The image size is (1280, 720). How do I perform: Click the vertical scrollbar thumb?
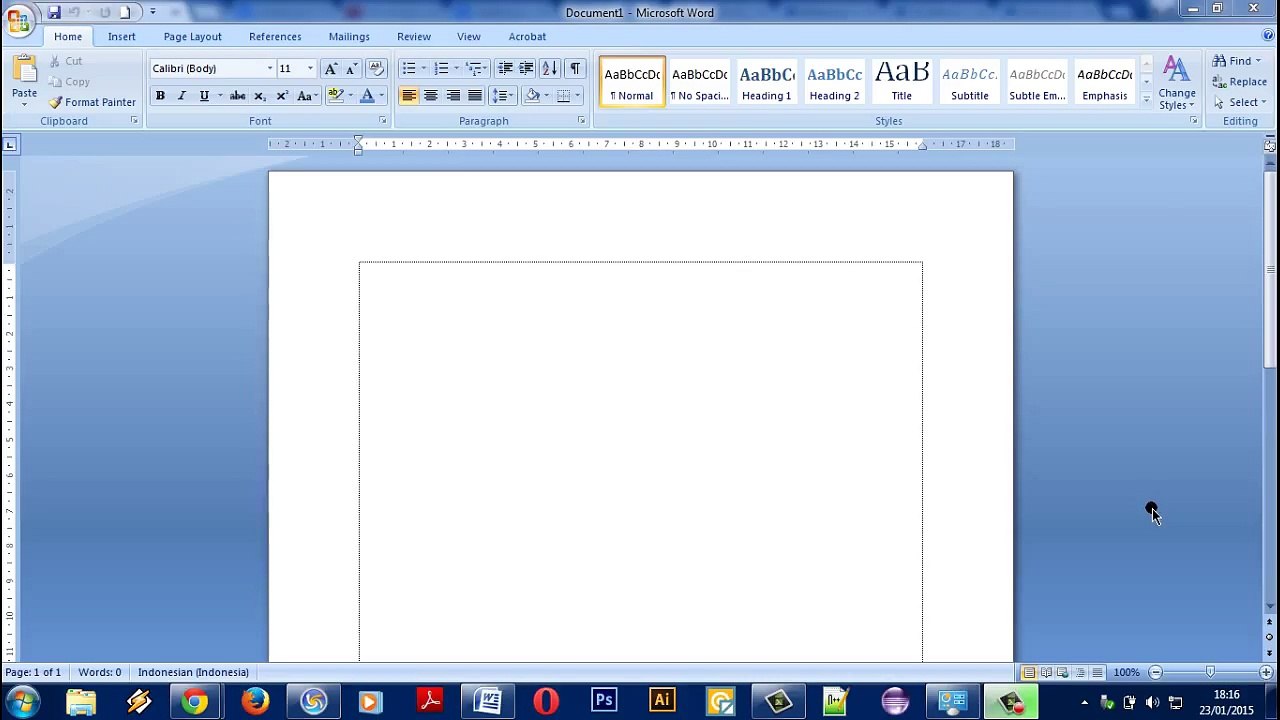pos(1269,270)
